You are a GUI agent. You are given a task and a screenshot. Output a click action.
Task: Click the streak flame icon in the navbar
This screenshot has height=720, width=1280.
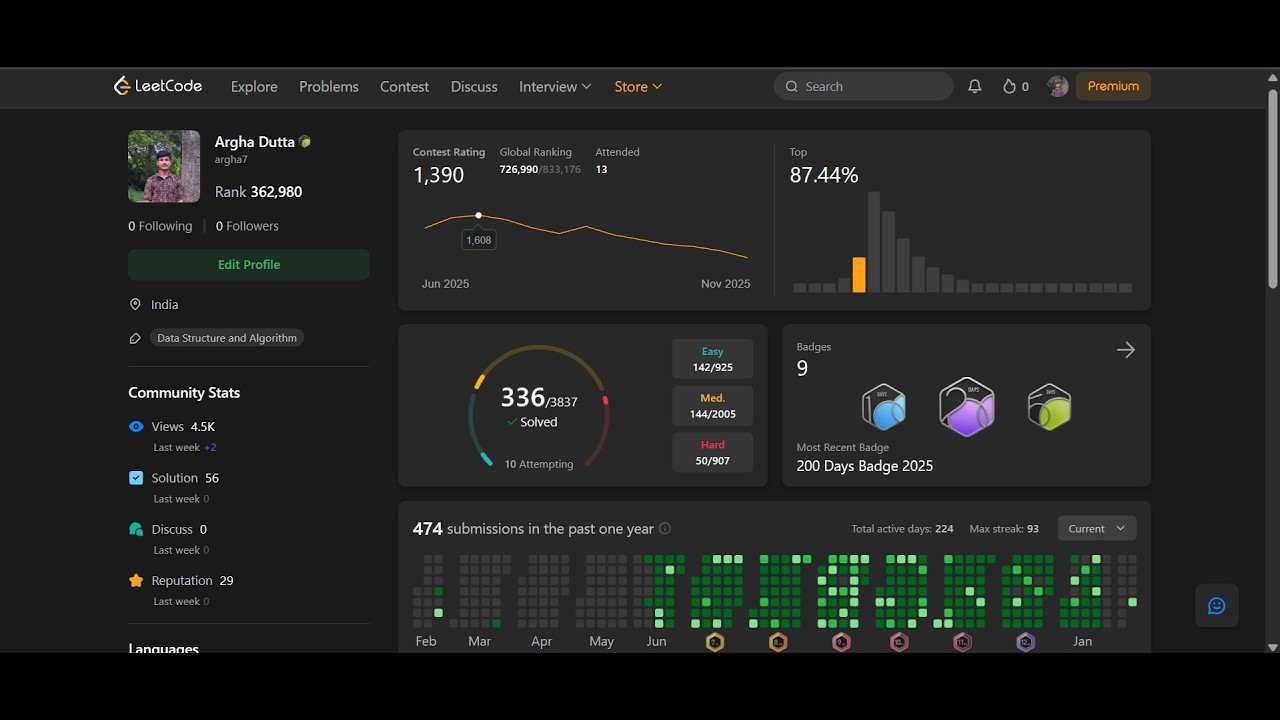pyautogui.click(x=1009, y=87)
